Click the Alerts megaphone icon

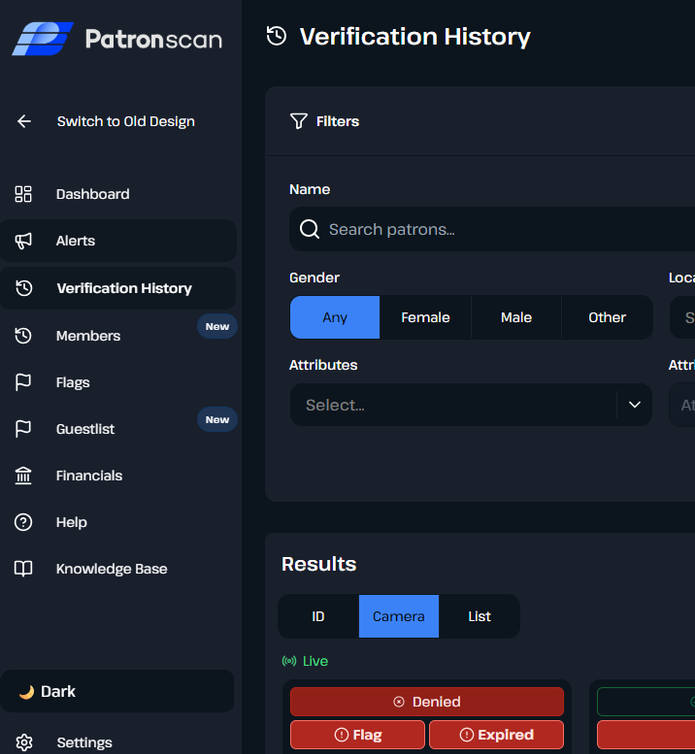[x=23, y=241]
